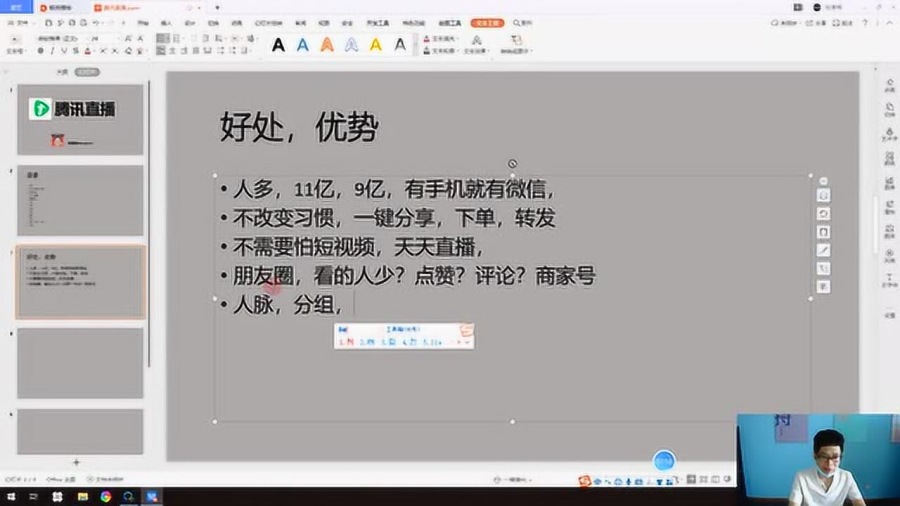Switch to slide sorter view icon in status bar
The width and height of the screenshot is (900, 506).
(703, 479)
